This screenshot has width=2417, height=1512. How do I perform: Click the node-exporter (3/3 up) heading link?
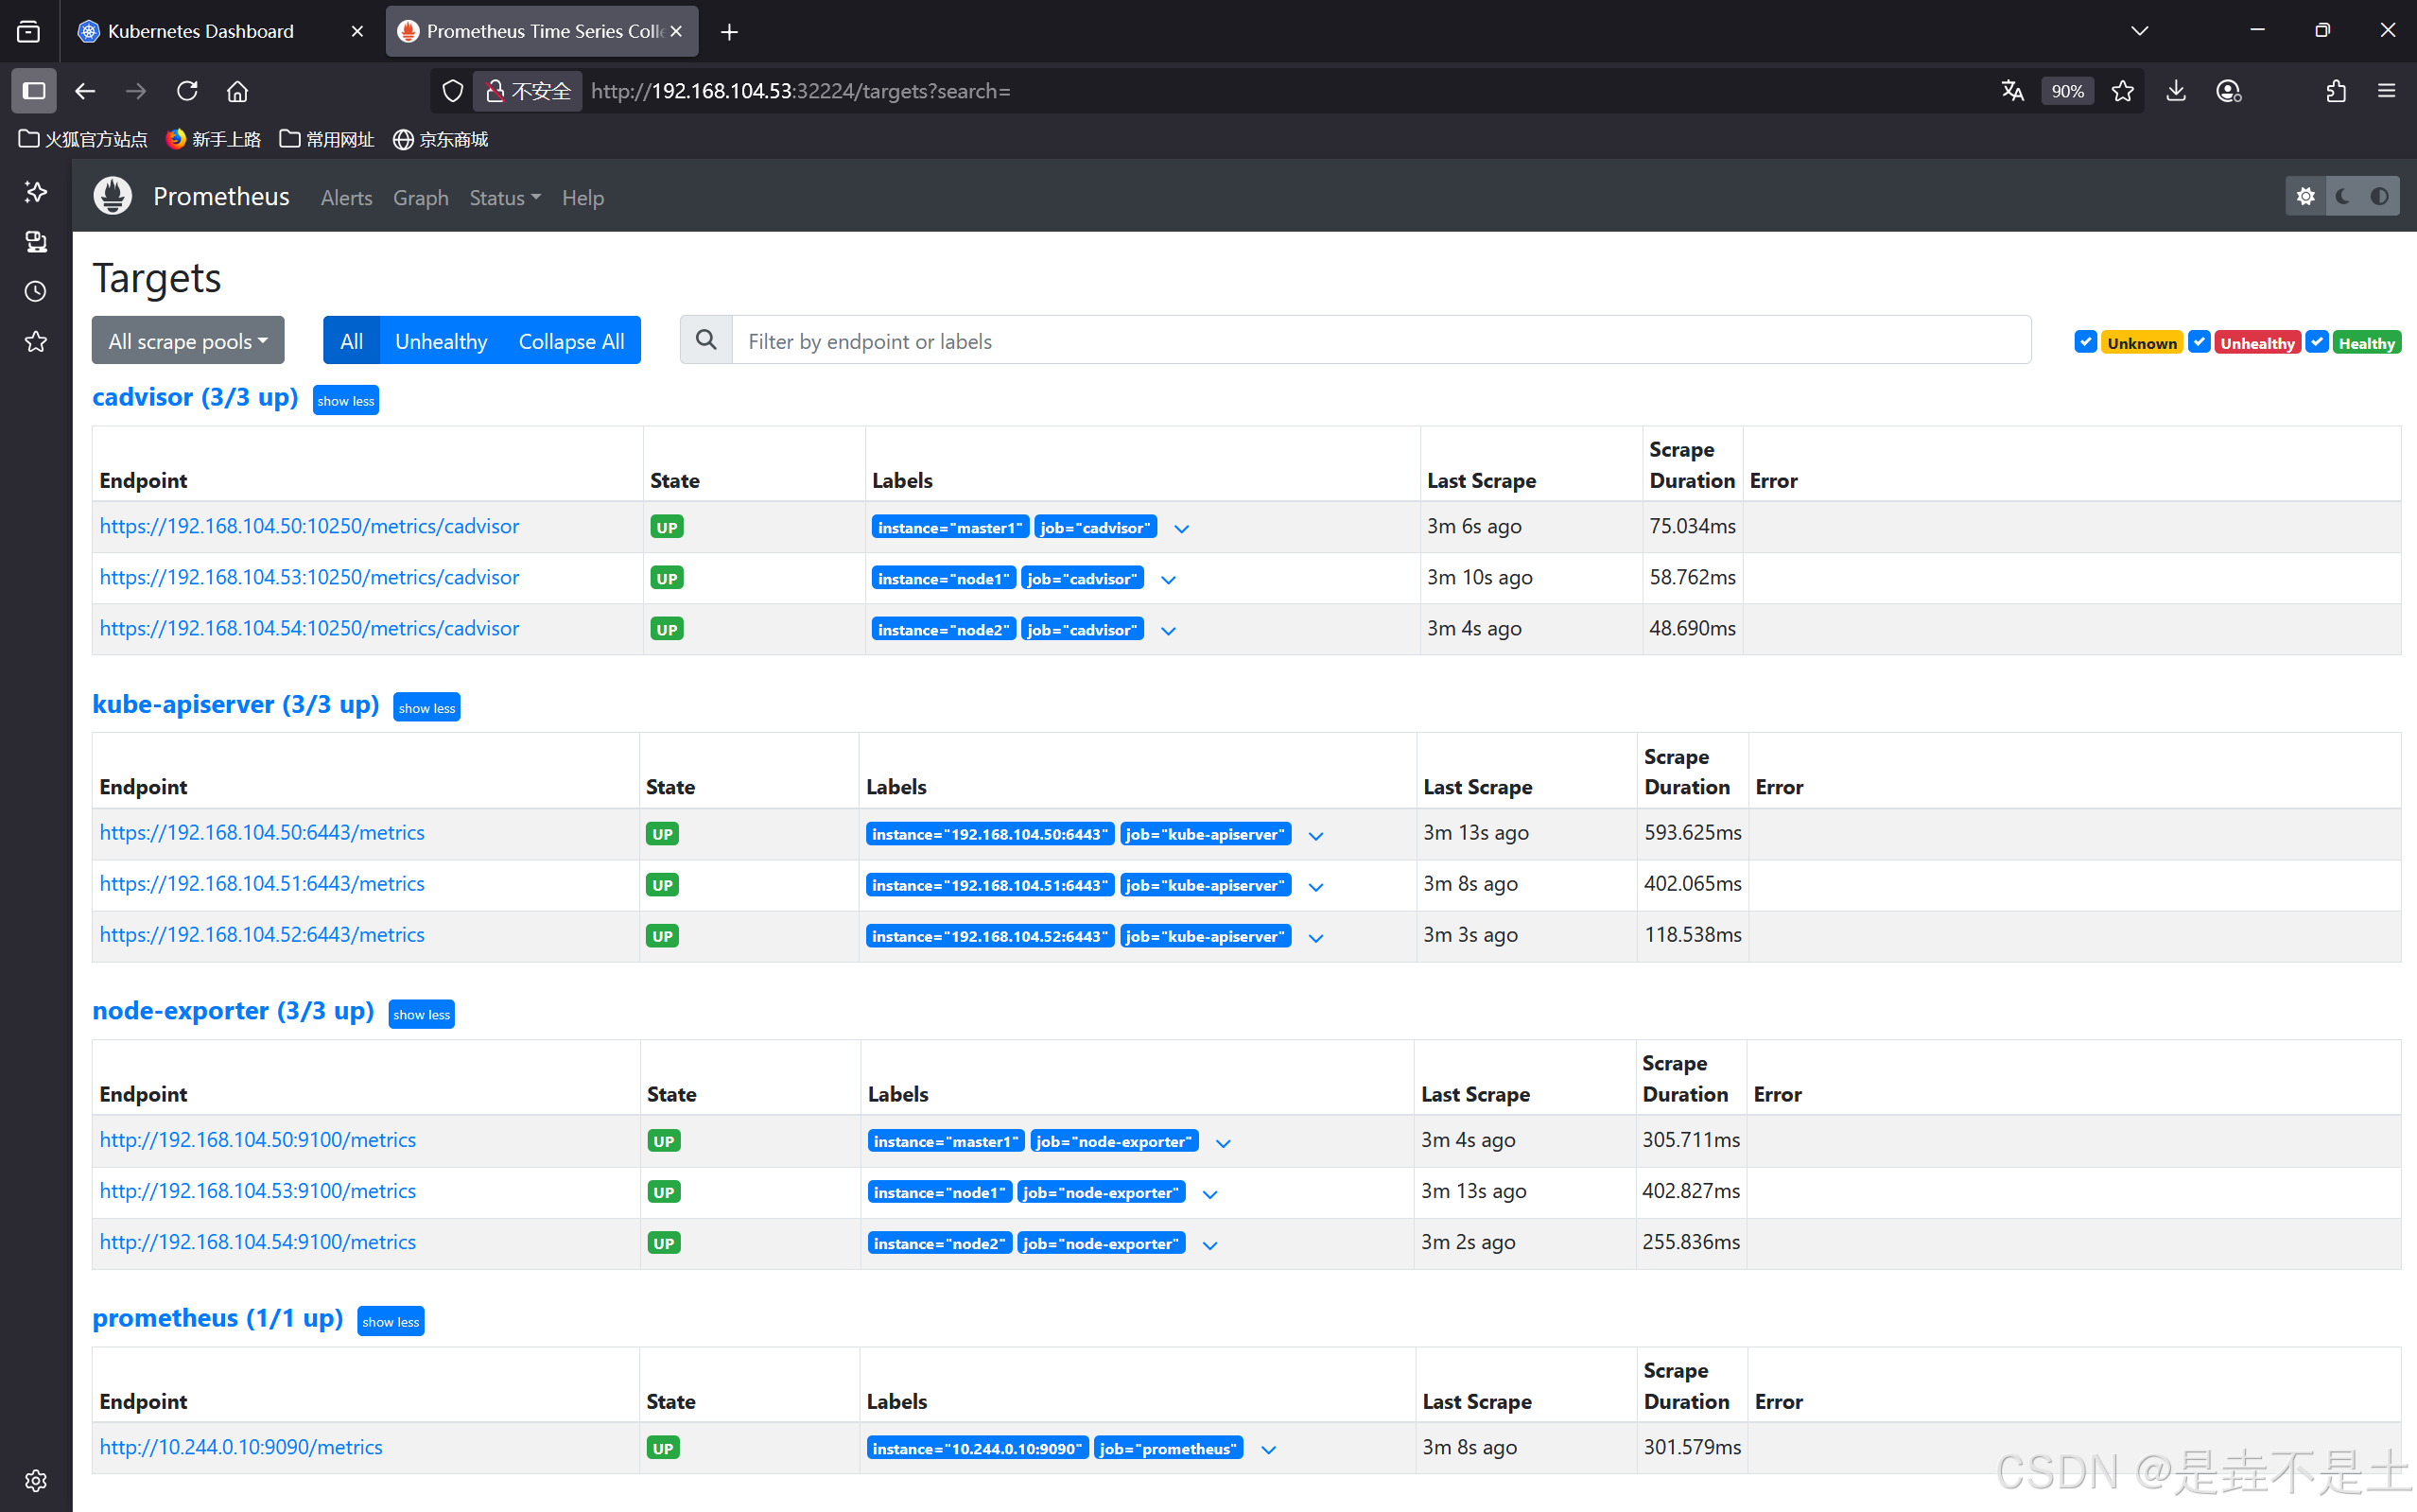(233, 1010)
